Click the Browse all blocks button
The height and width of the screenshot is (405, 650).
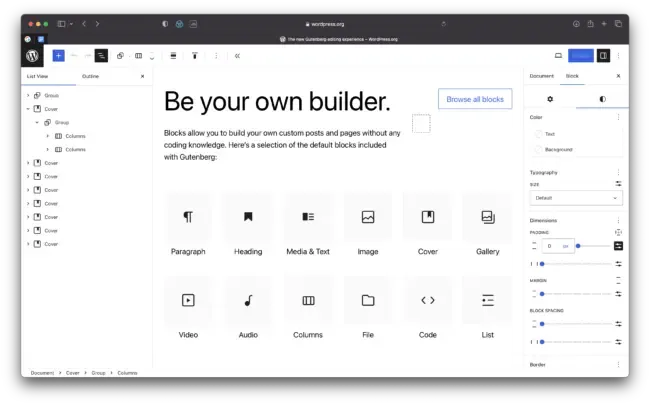475,99
